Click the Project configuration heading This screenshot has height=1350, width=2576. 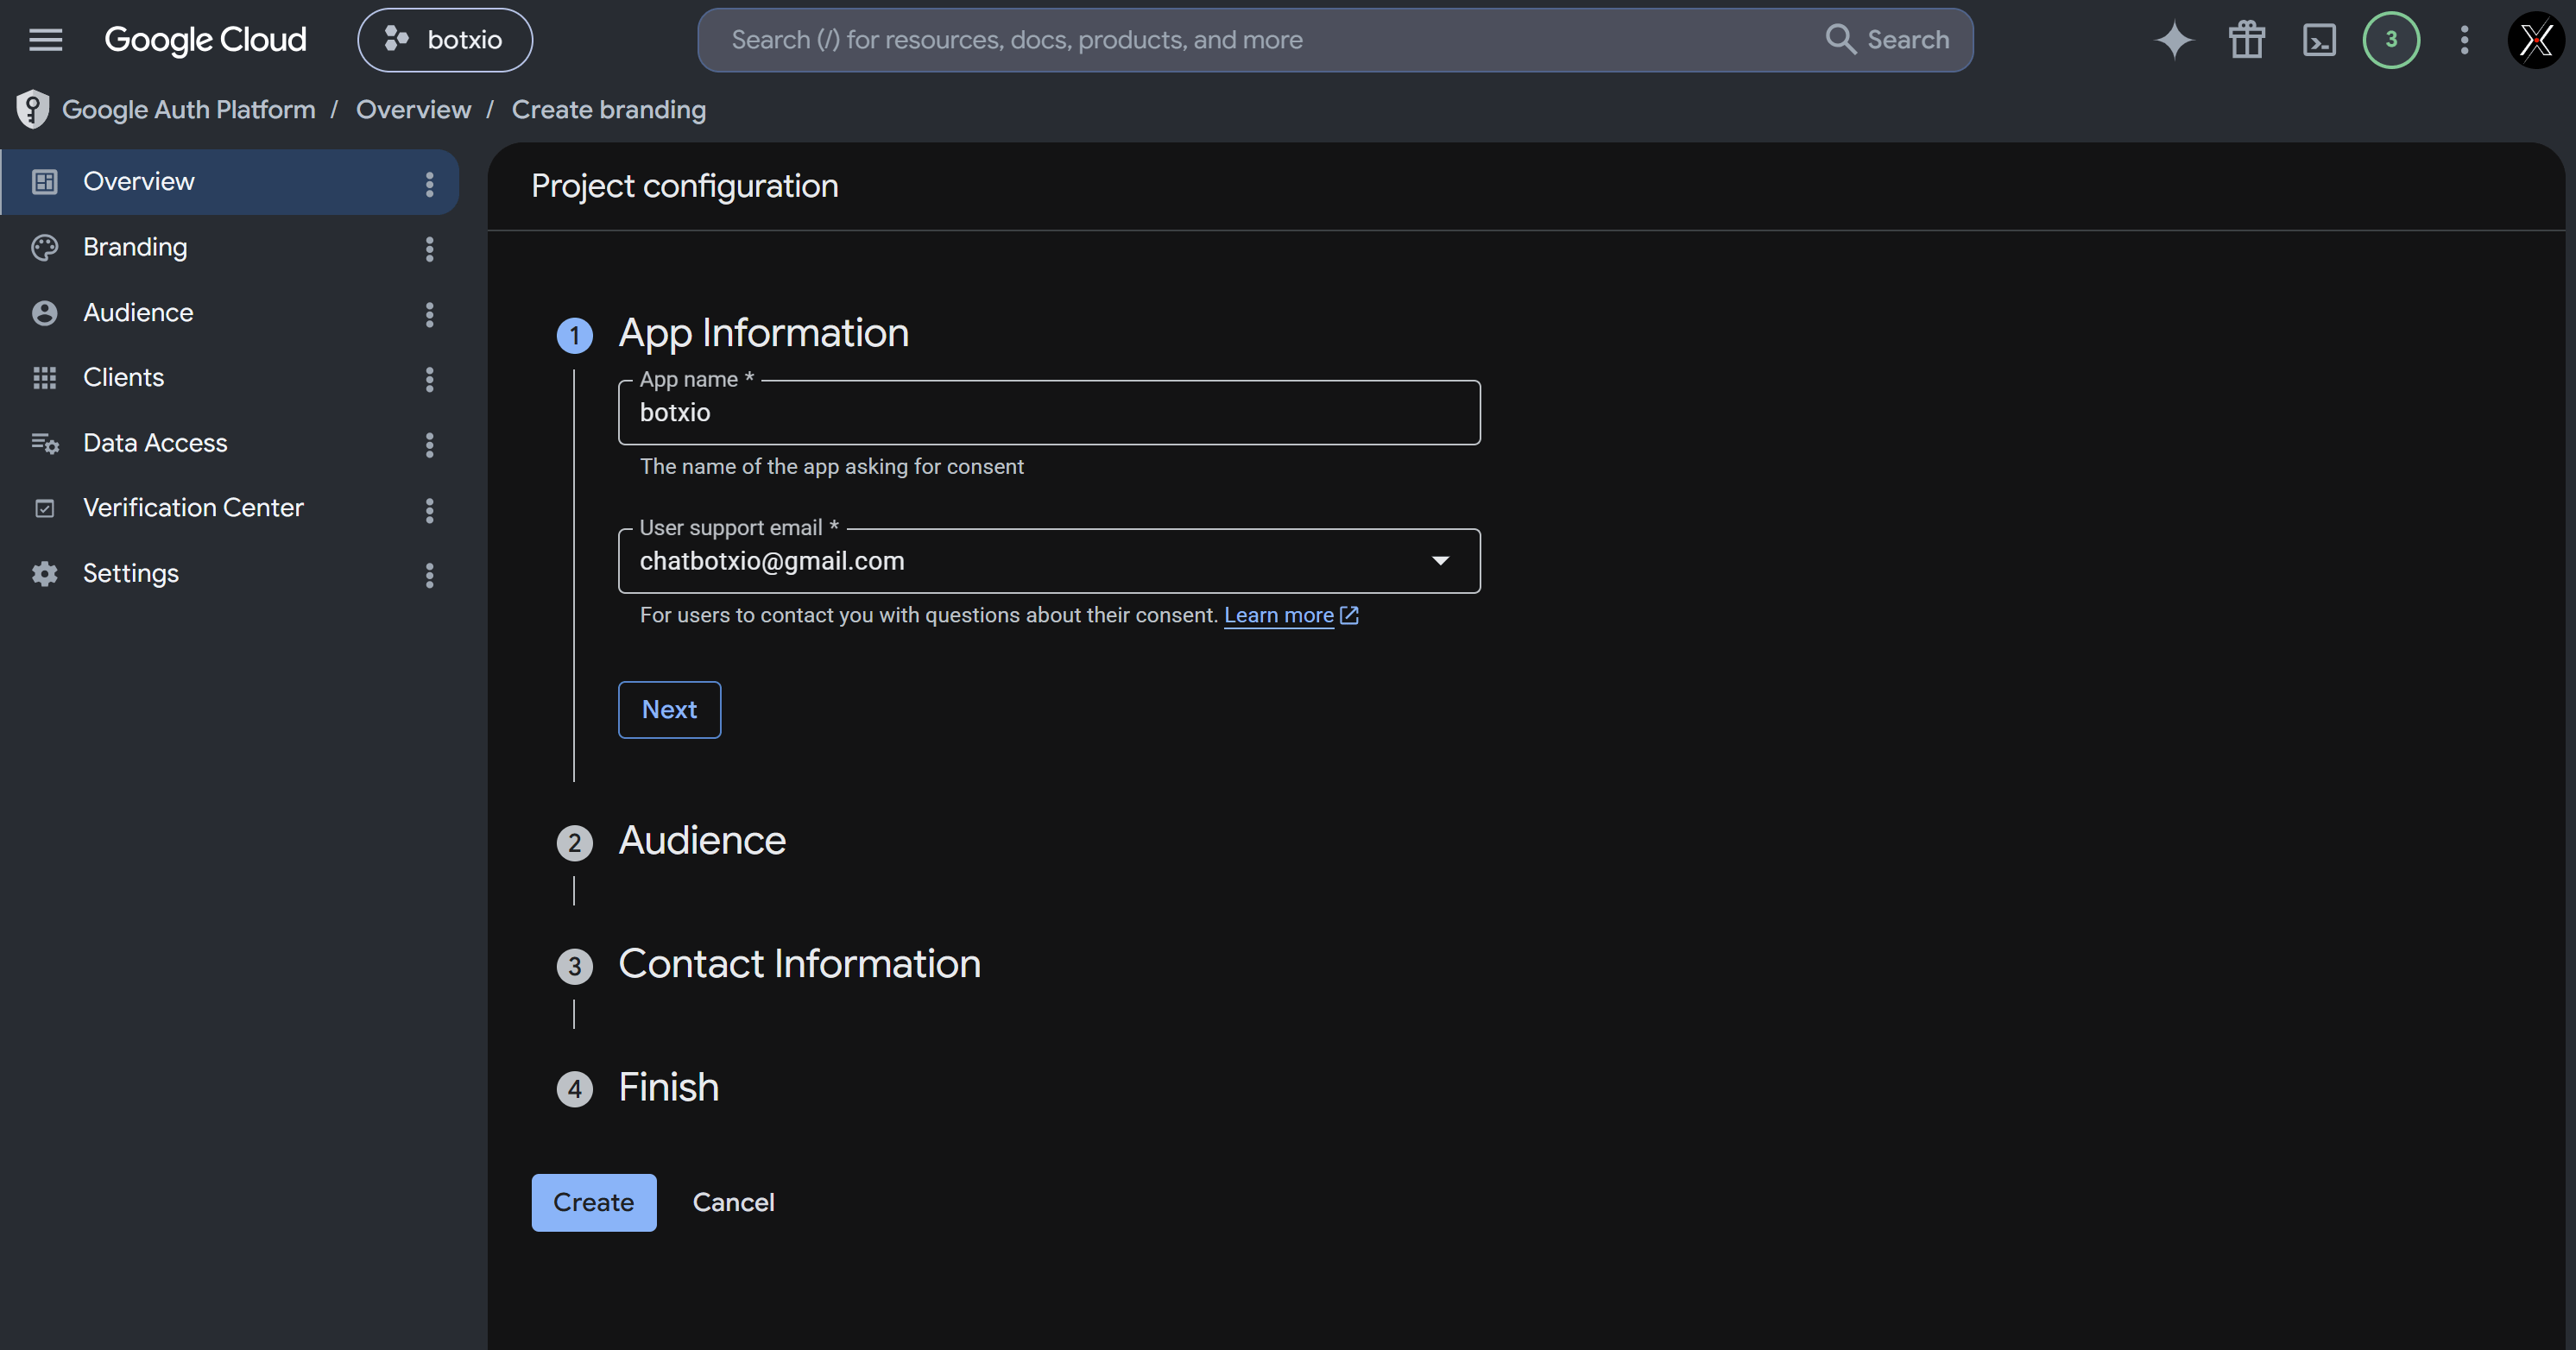click(x=685, y=186)
